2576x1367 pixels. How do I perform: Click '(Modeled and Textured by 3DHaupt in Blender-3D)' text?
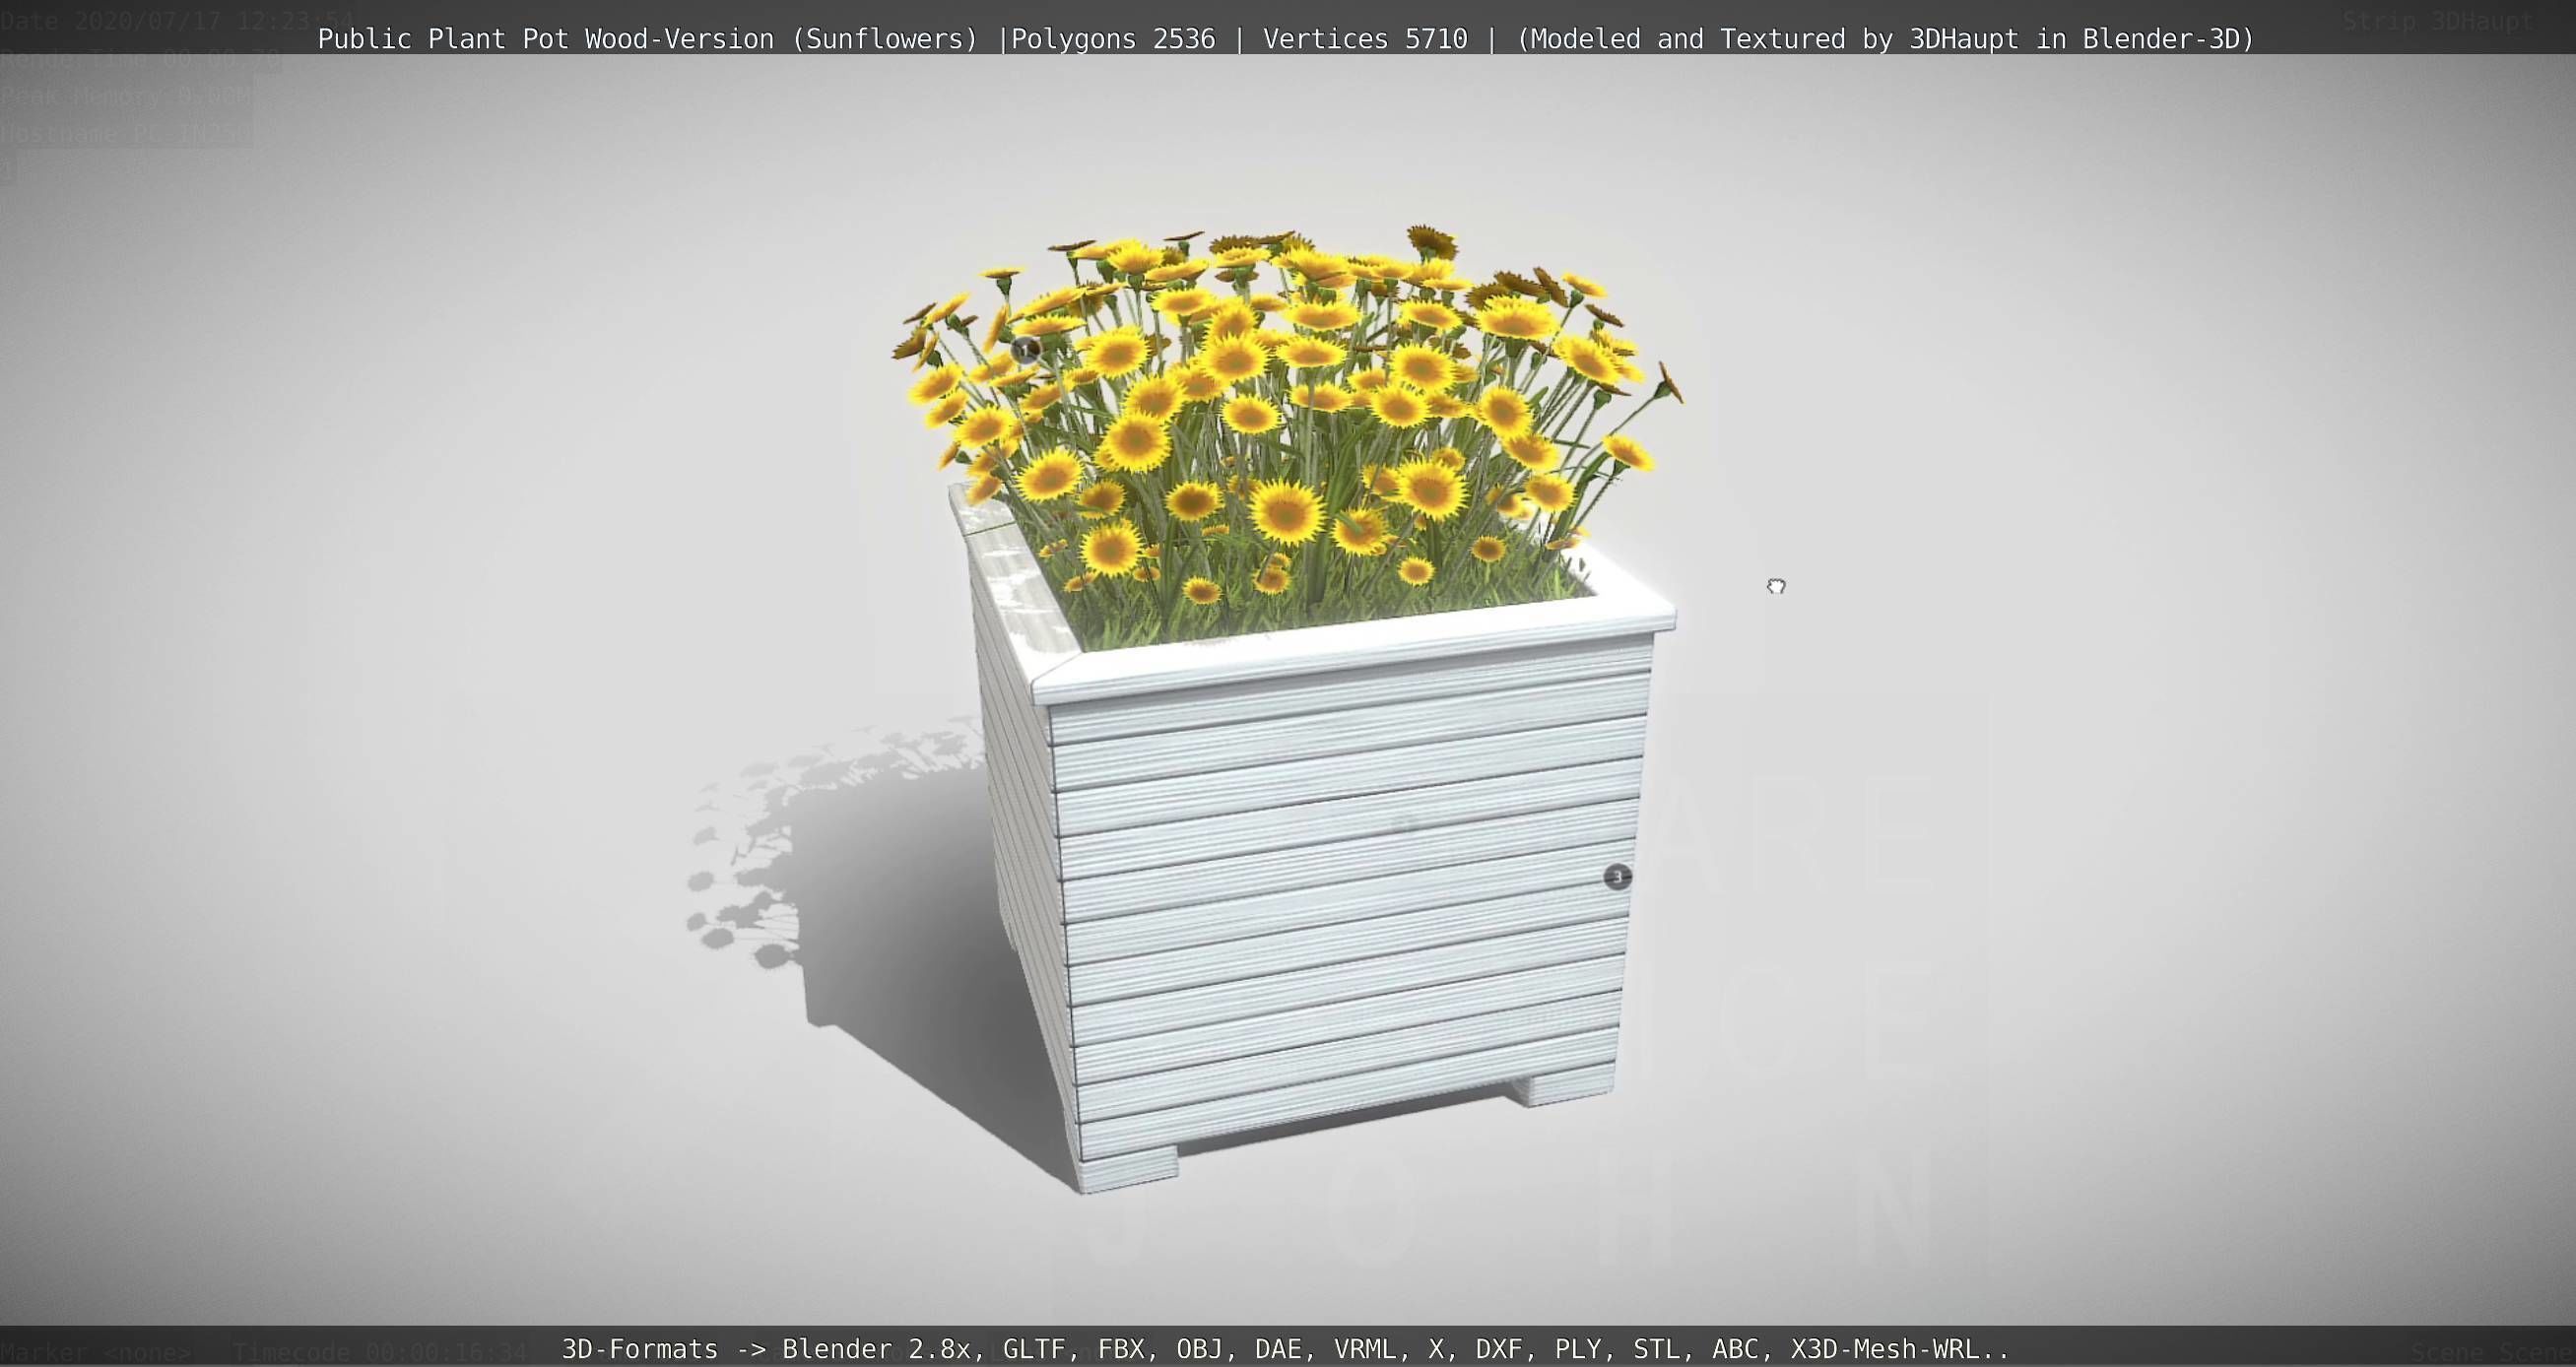[1885, 39]
